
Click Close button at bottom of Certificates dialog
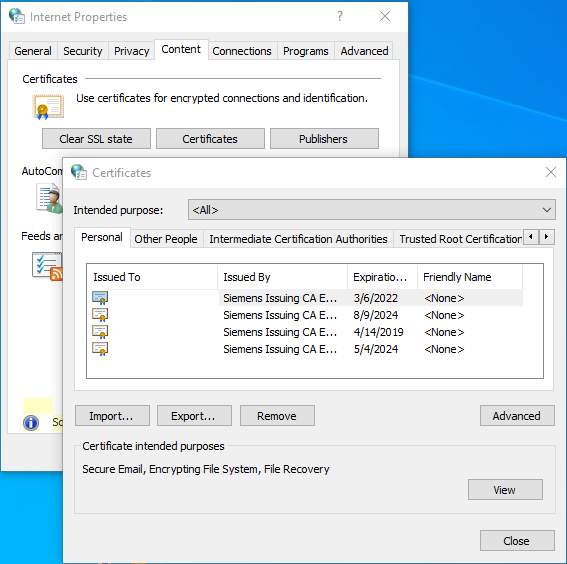coord(517,541)
